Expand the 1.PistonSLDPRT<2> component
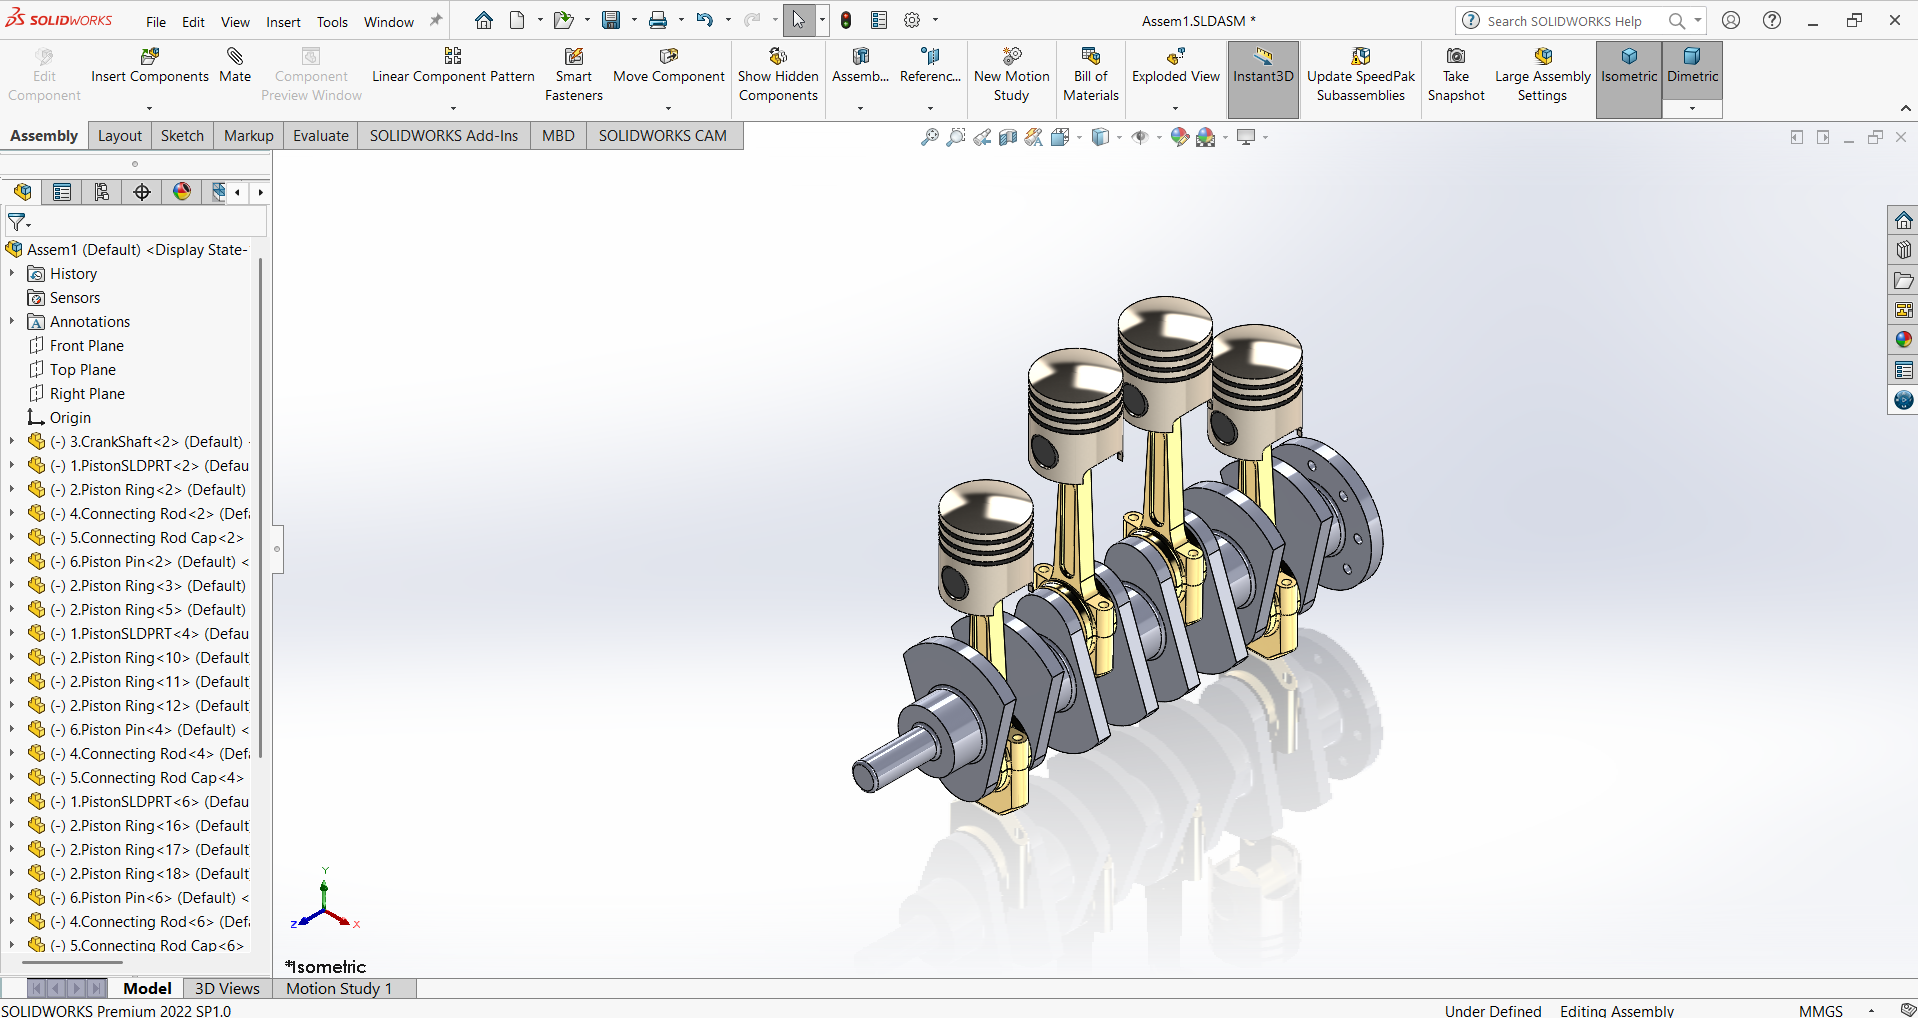 click(12, 465)
